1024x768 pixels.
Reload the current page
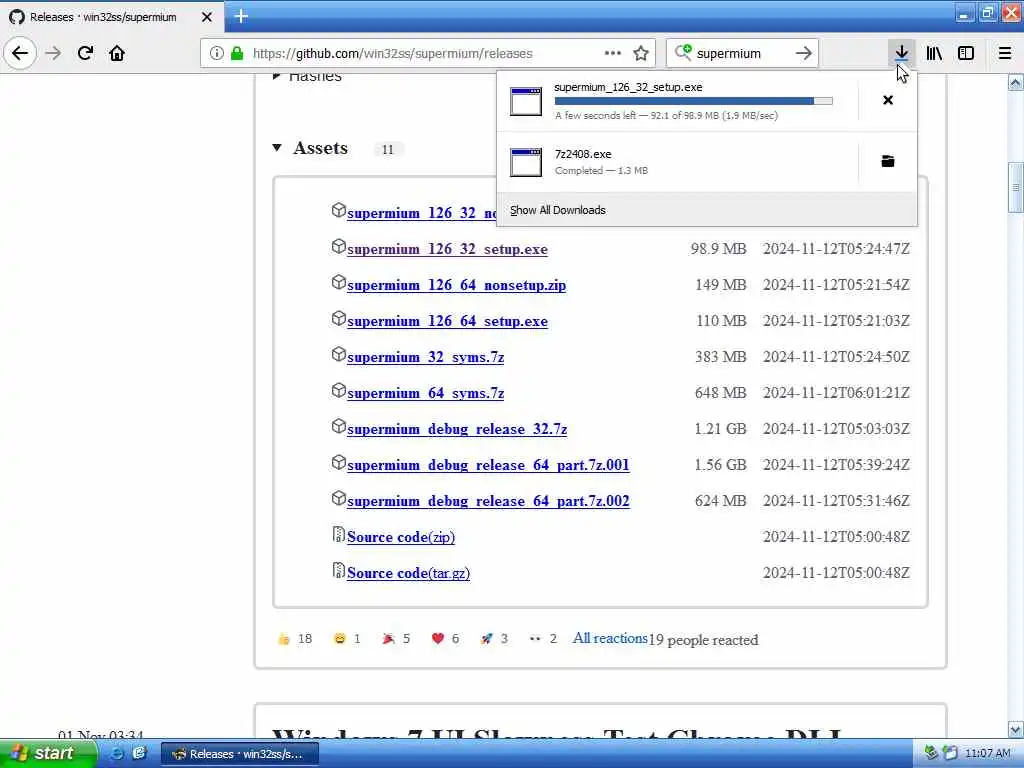(85, 53)
